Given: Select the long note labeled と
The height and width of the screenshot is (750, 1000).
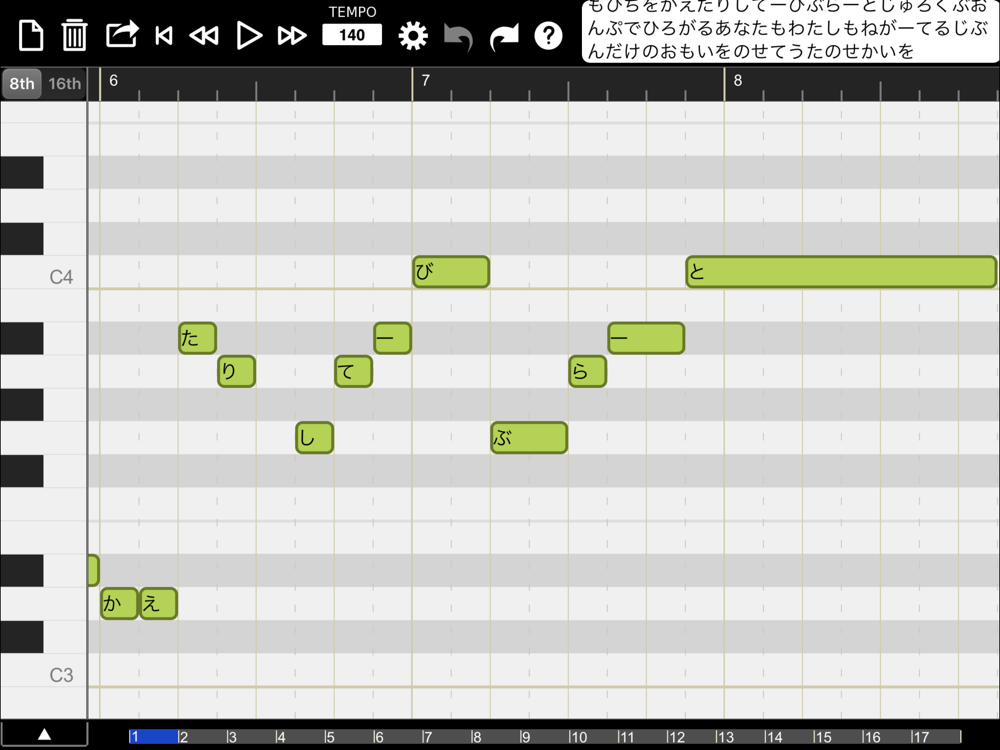Looking at the screenshot, I should pyautogui.click(x=841, y=272).
